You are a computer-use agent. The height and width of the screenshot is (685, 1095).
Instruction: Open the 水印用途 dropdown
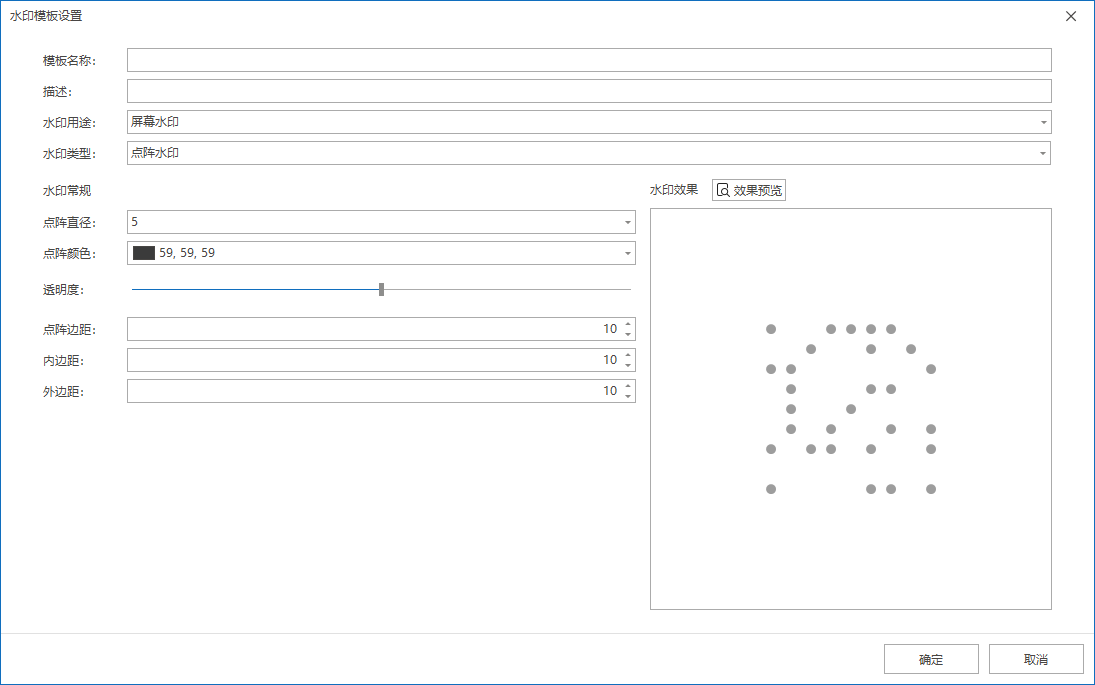coord(1043,122)
